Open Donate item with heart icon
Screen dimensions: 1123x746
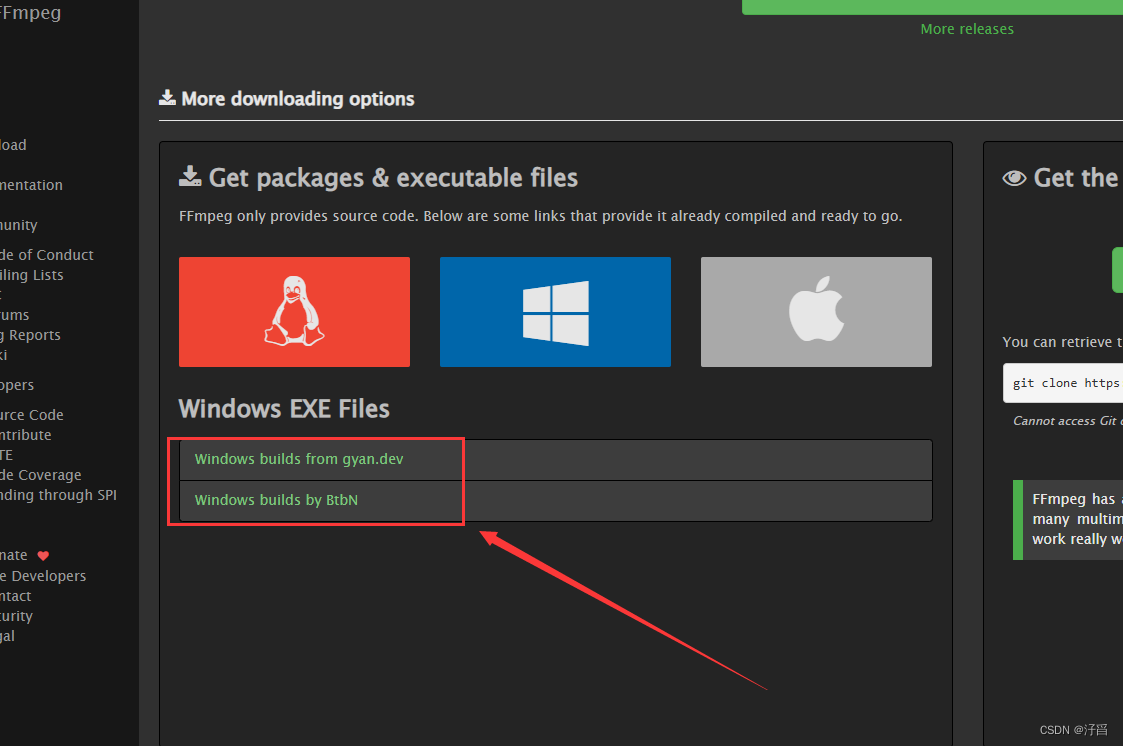tap(24, 556)
